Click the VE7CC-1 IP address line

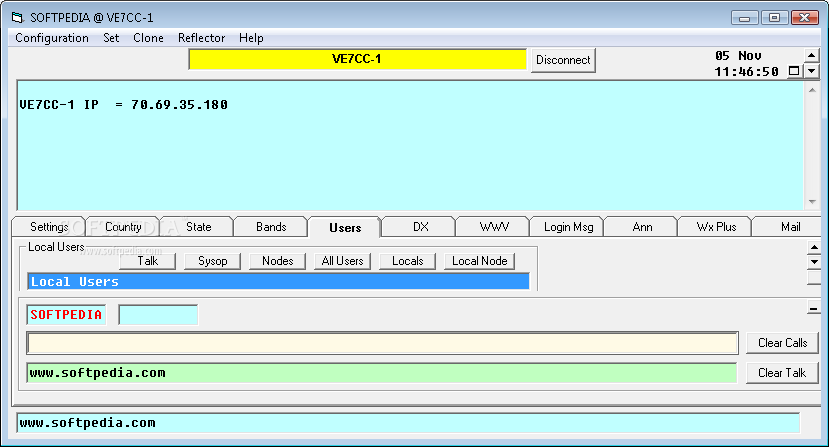pos(123,105)
